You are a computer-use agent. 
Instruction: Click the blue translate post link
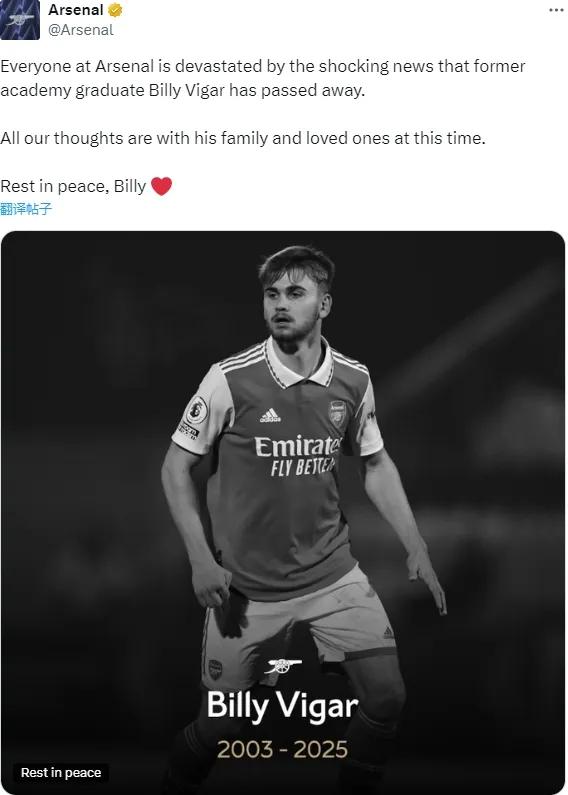pos(26,208)
